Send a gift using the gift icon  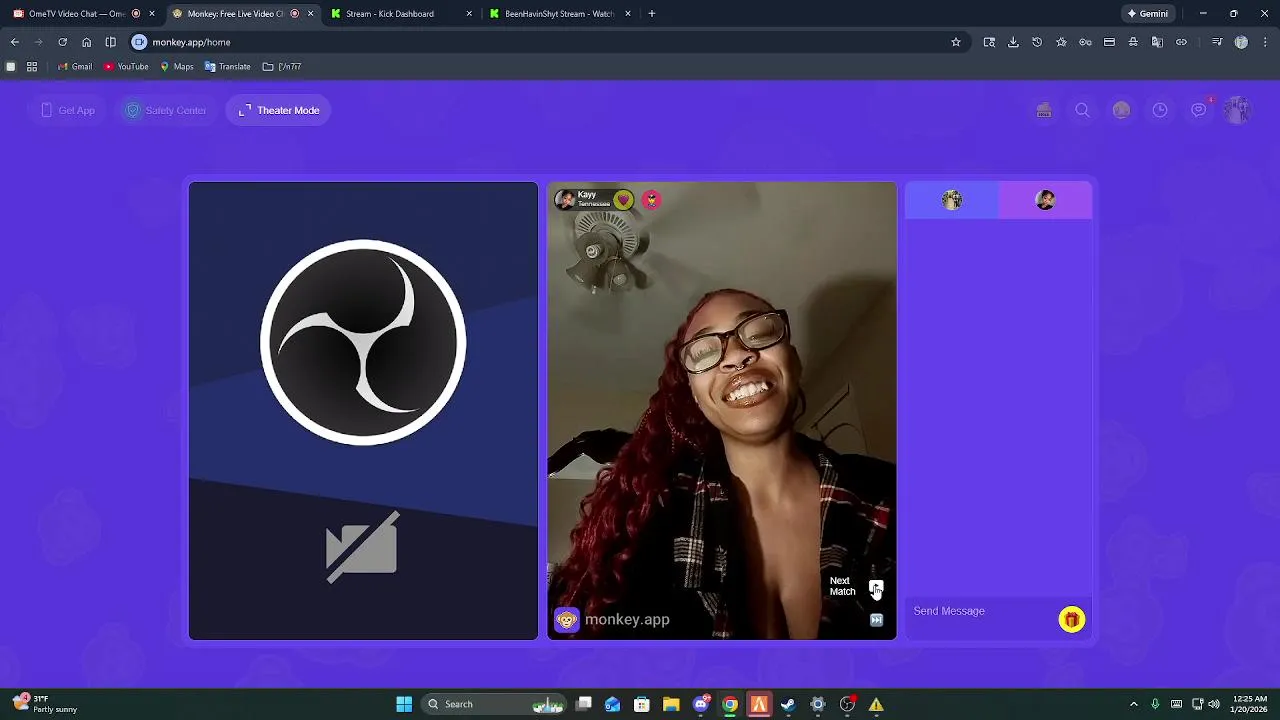(x=1071, y=620)
